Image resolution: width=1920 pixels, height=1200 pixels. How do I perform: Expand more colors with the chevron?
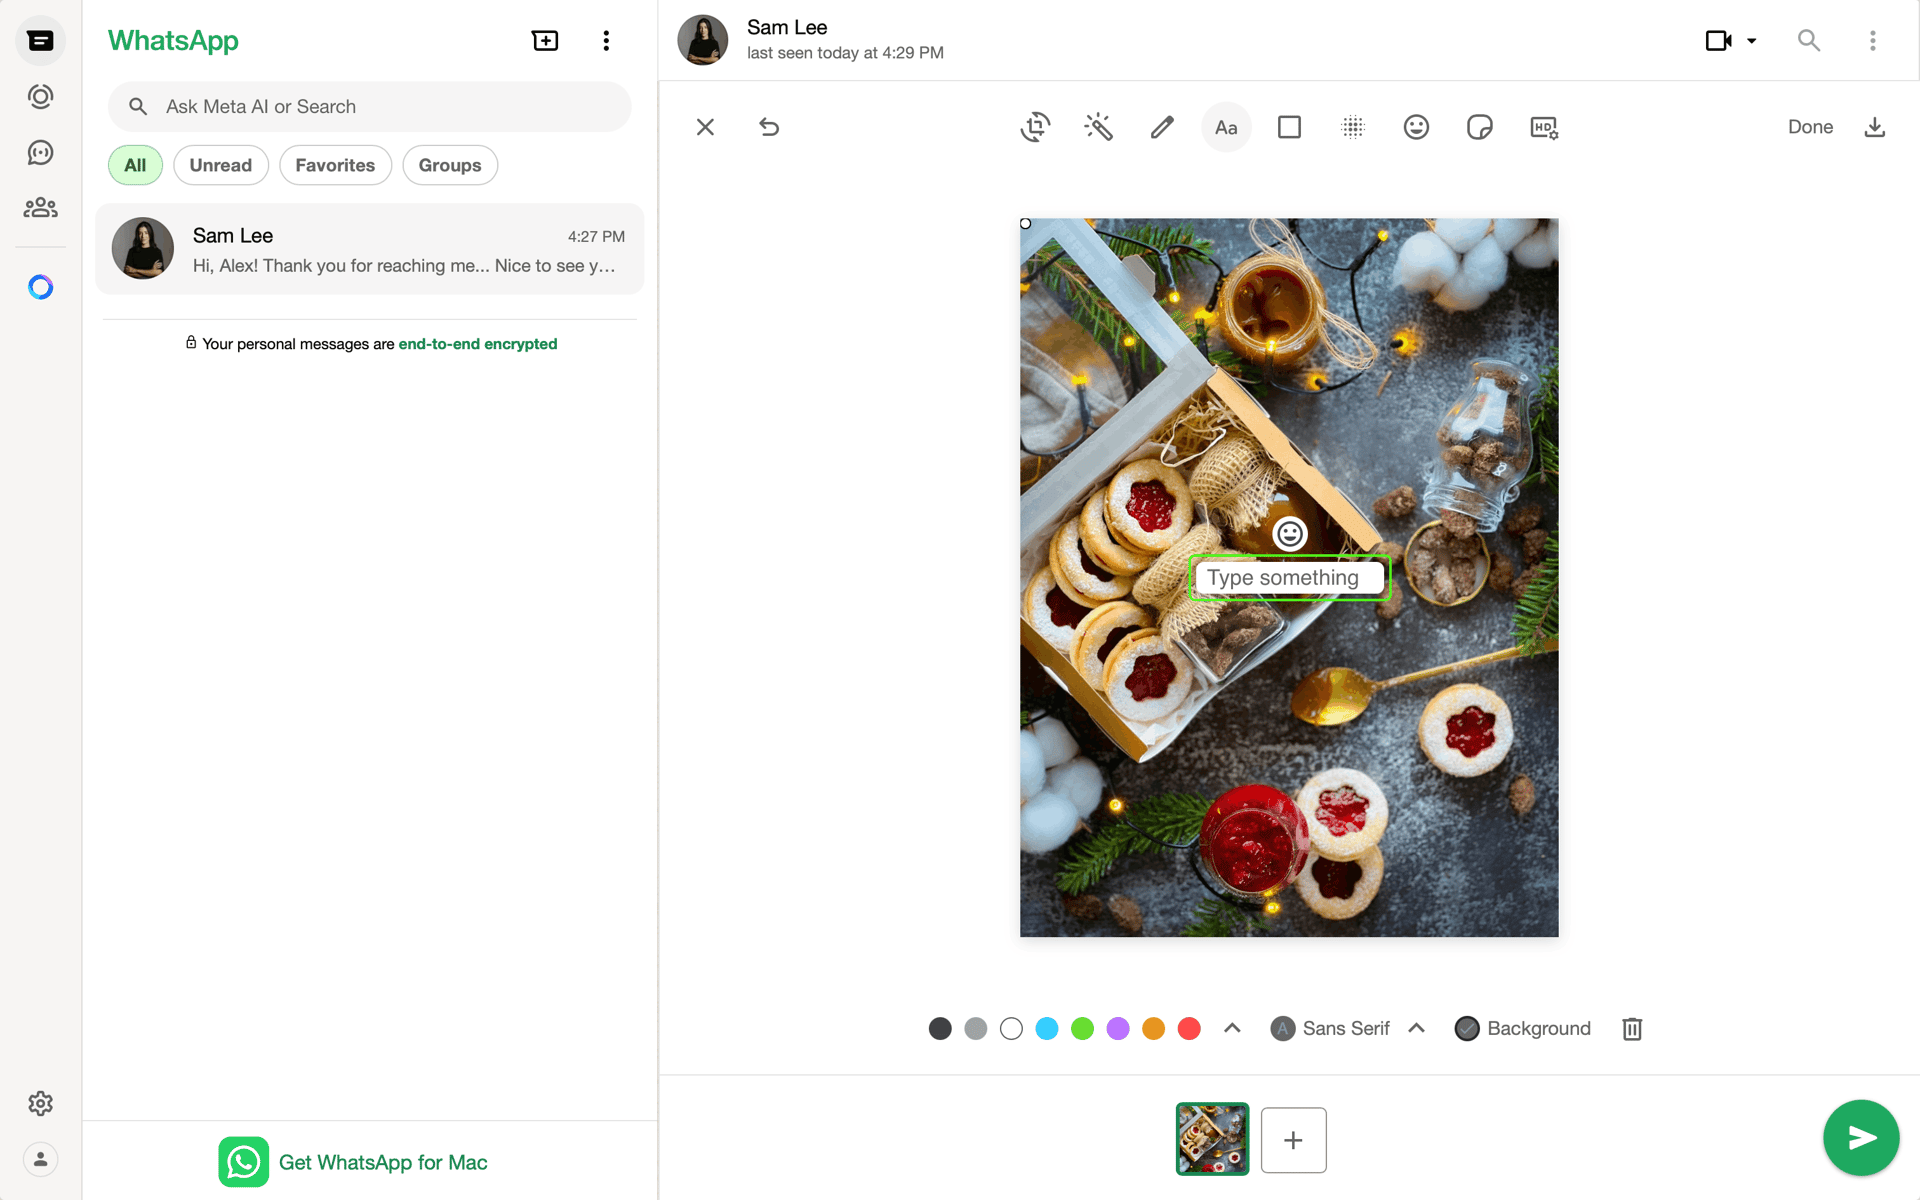(1232, 1028)
